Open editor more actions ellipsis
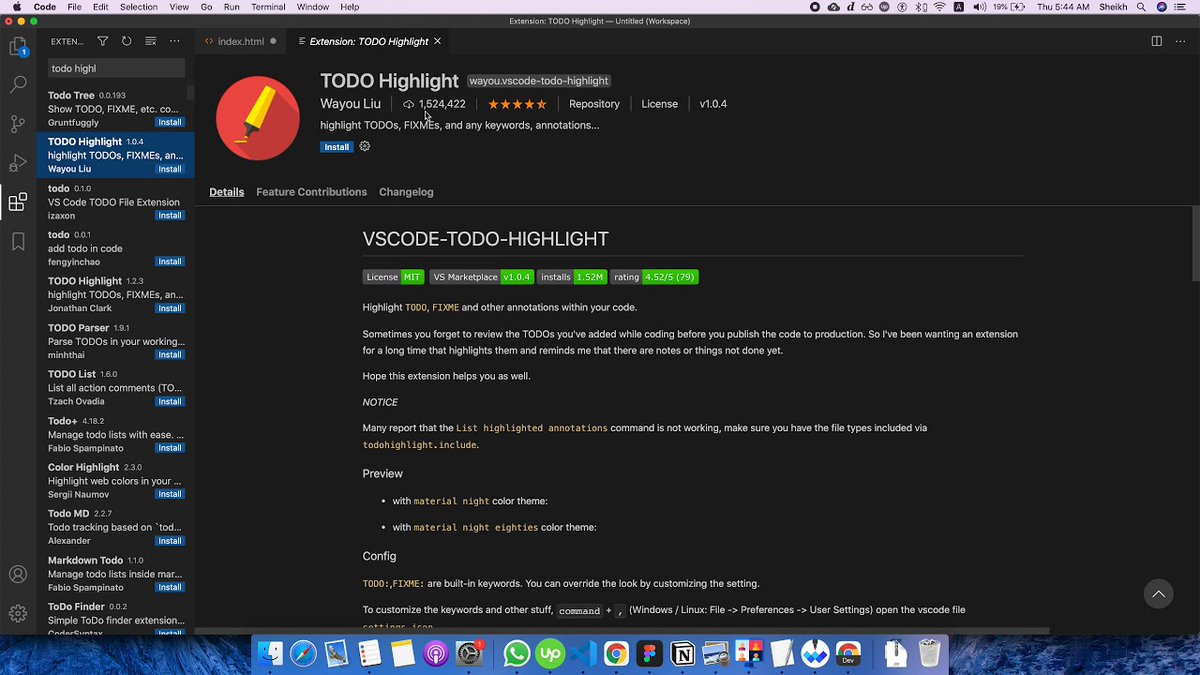 click(x=1180, y=41)
